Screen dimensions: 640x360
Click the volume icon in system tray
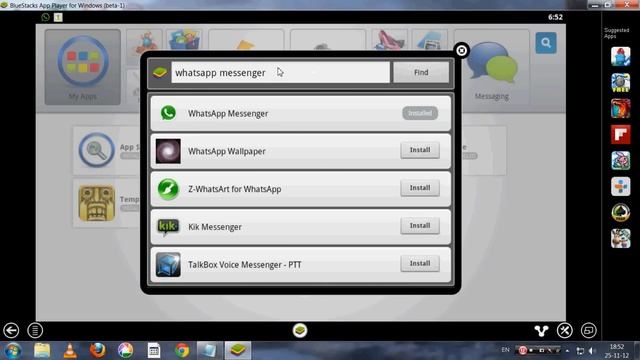[592, 351]
